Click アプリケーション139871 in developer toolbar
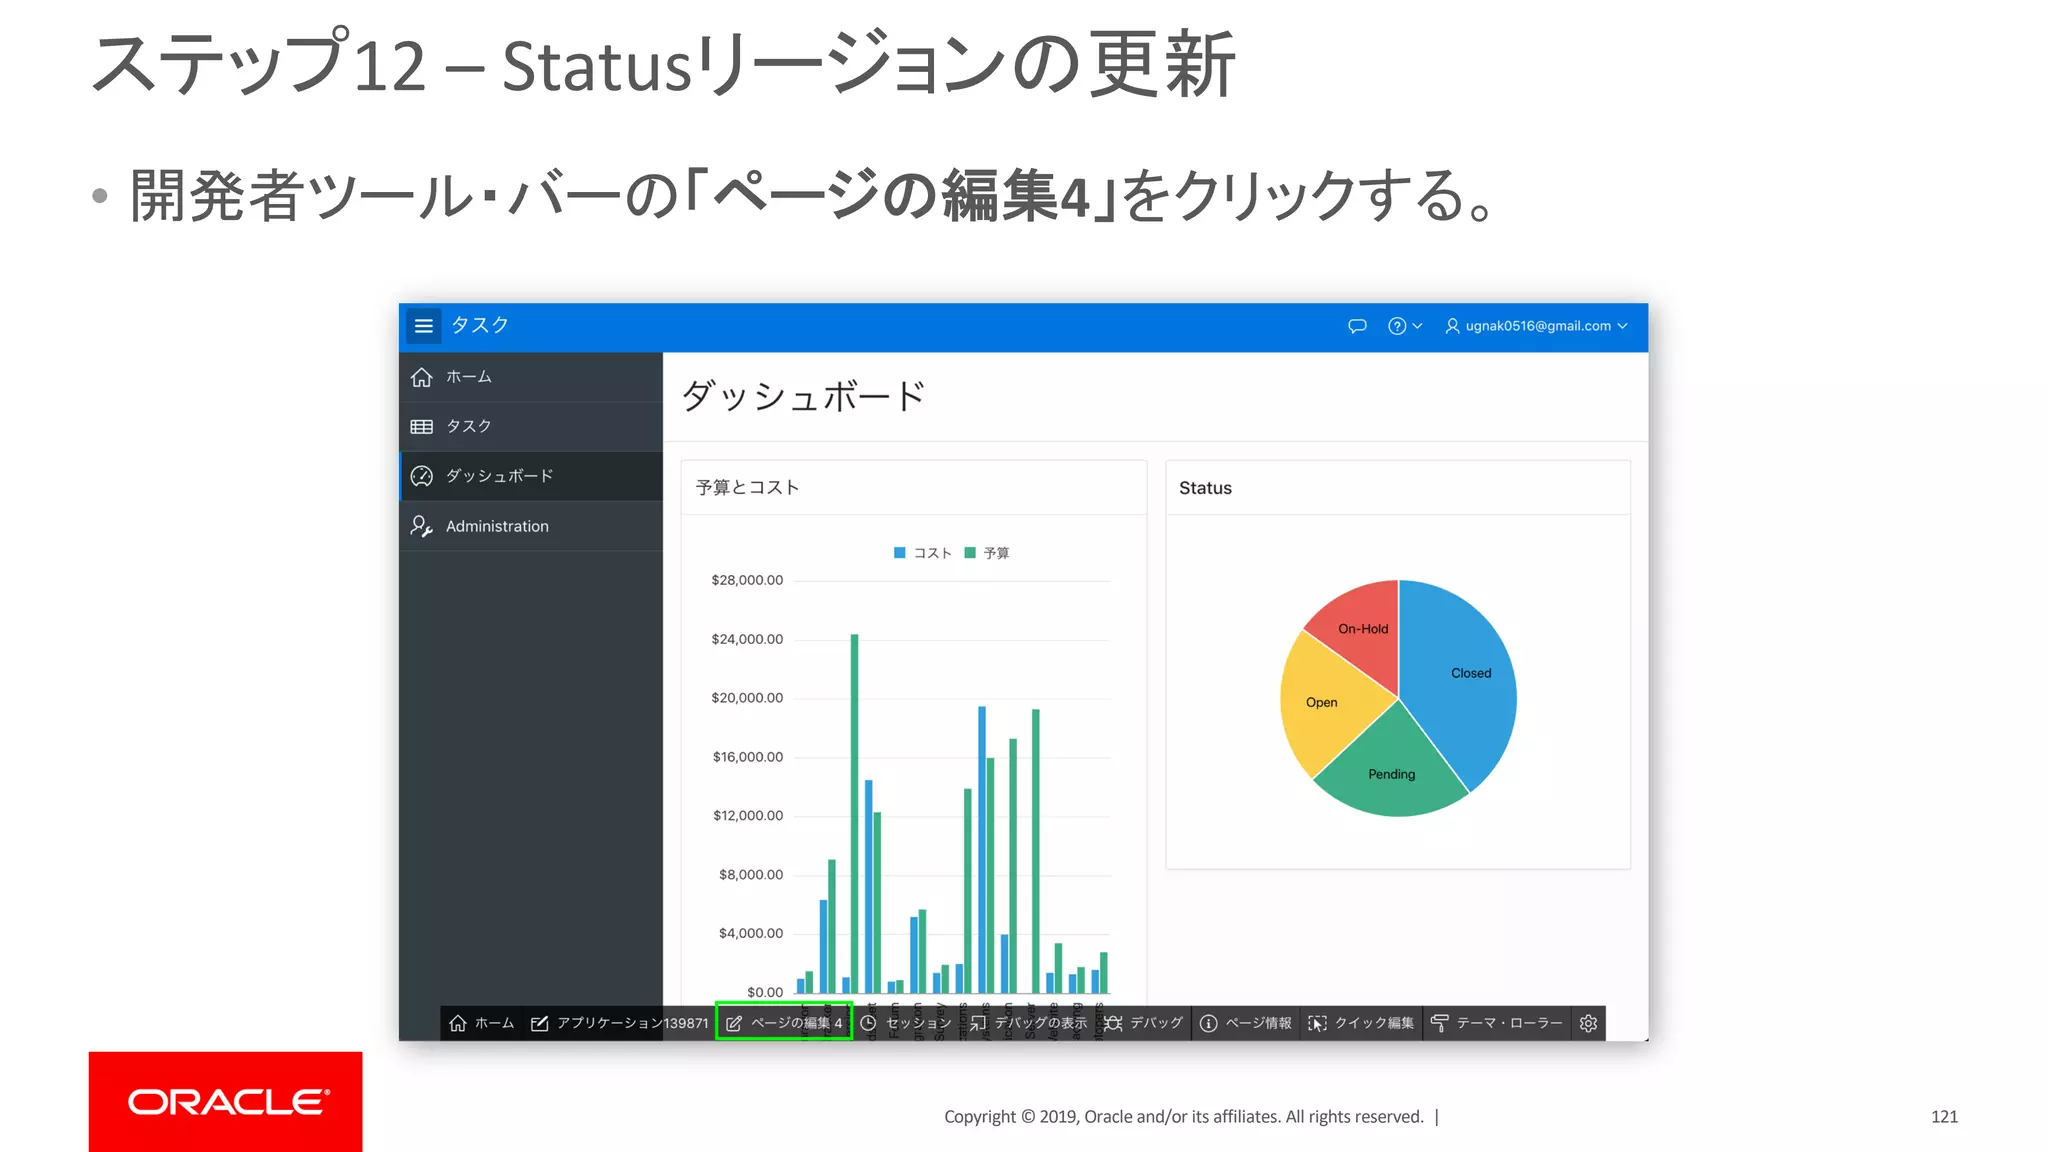Viewport: 2048px width, 1152px height. click(x=619, y=1023)
